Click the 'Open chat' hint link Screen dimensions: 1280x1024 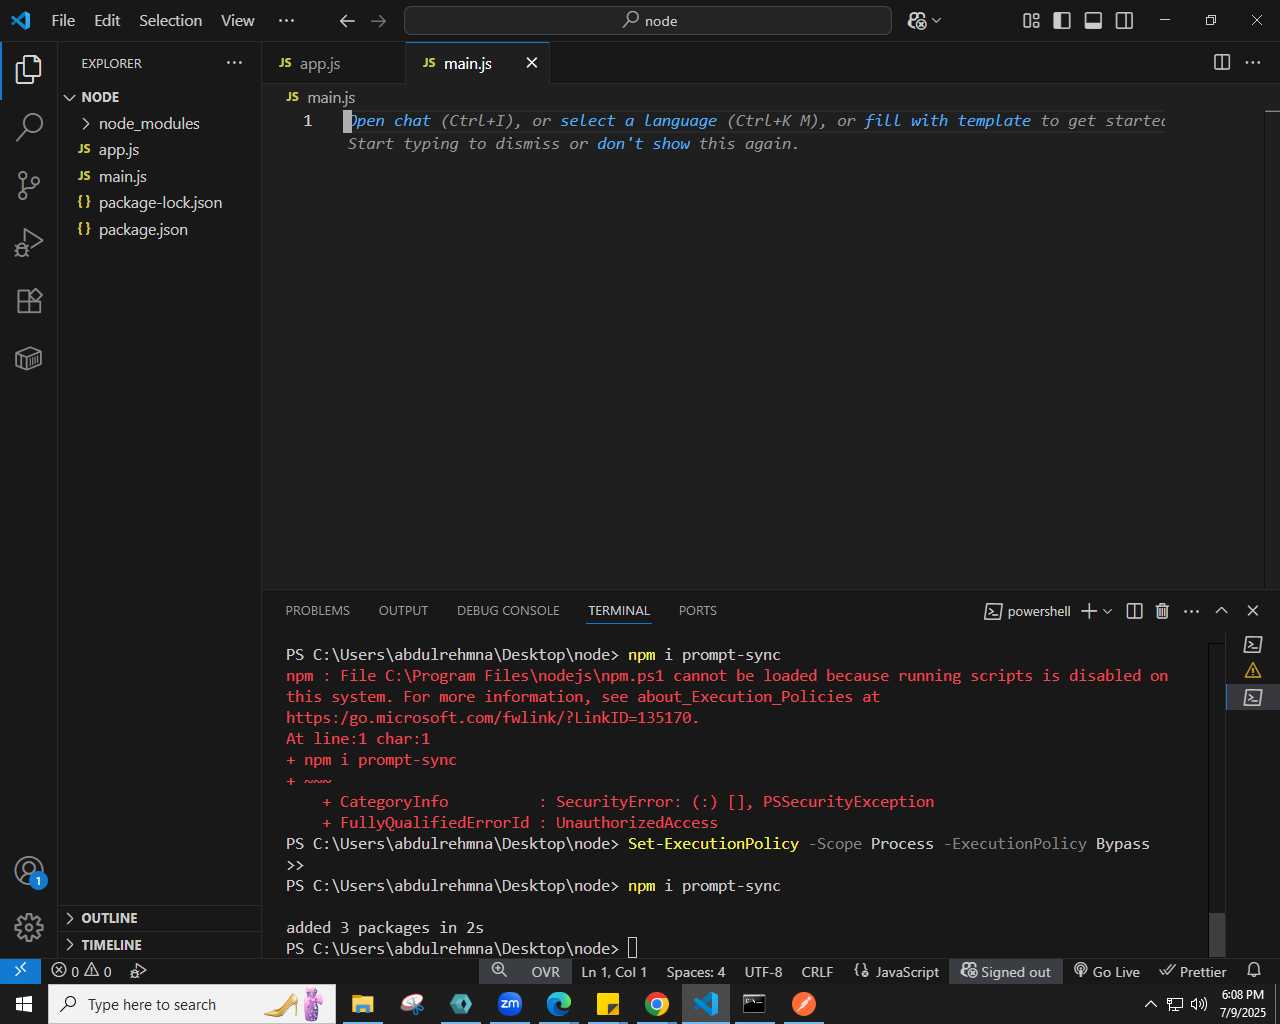pyautogui.click(x=389, y=120)
